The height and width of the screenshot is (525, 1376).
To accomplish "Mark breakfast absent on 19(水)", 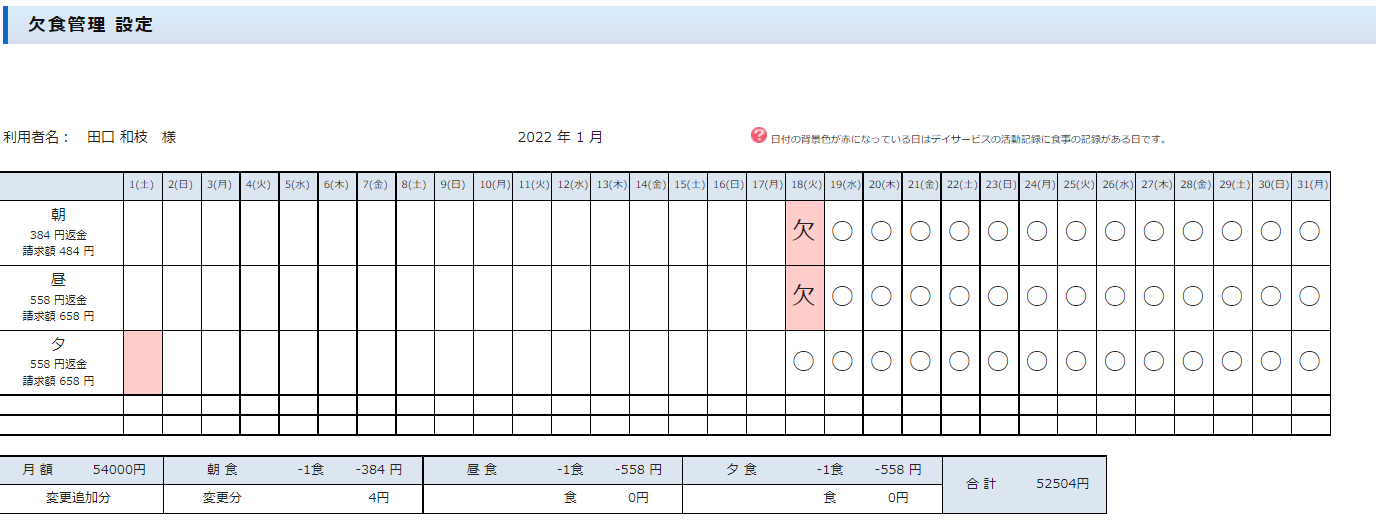I will pyautogui.click(x=843, y=232).
